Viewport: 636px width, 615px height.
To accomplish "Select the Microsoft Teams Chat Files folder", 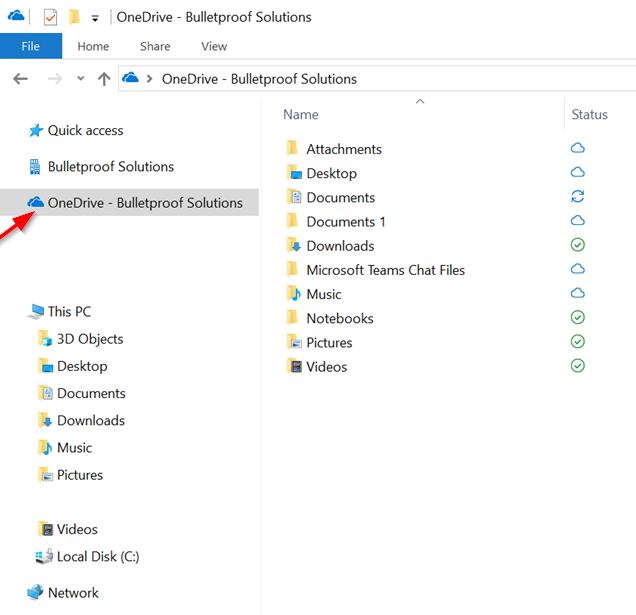I will tap(385, 270).
